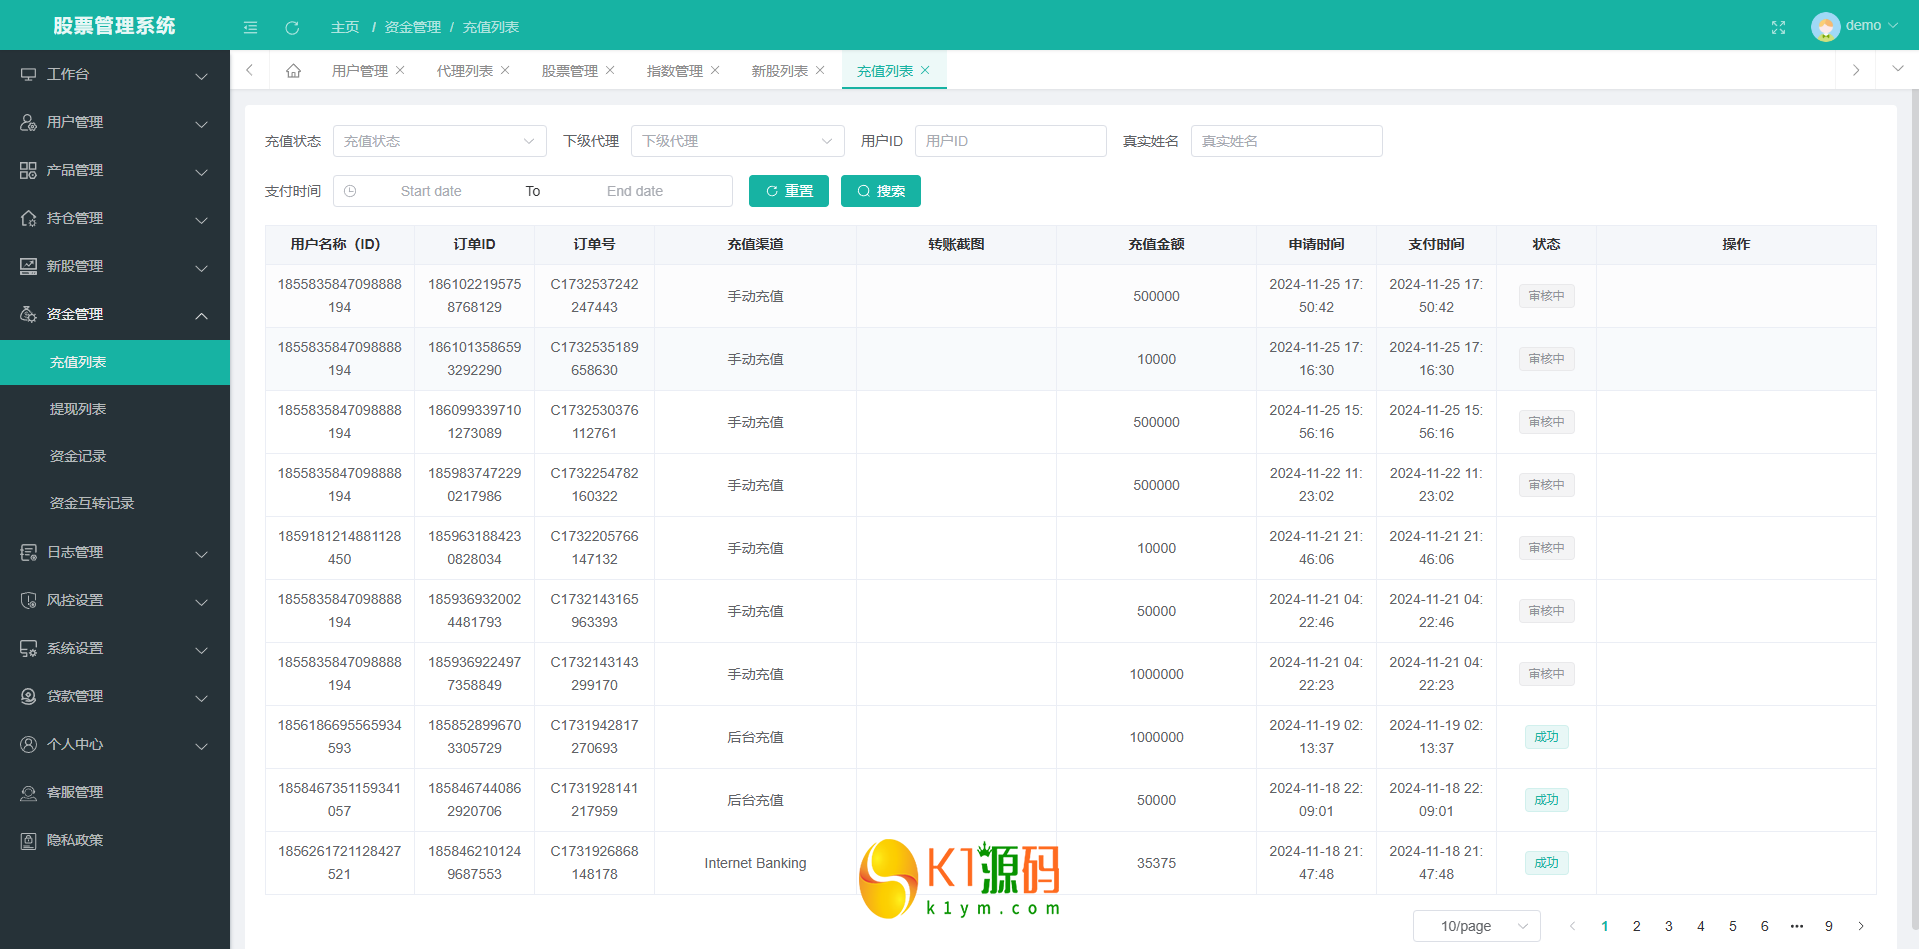
Task: Go to page 3 in pagination
Action: pos(1668,926)
